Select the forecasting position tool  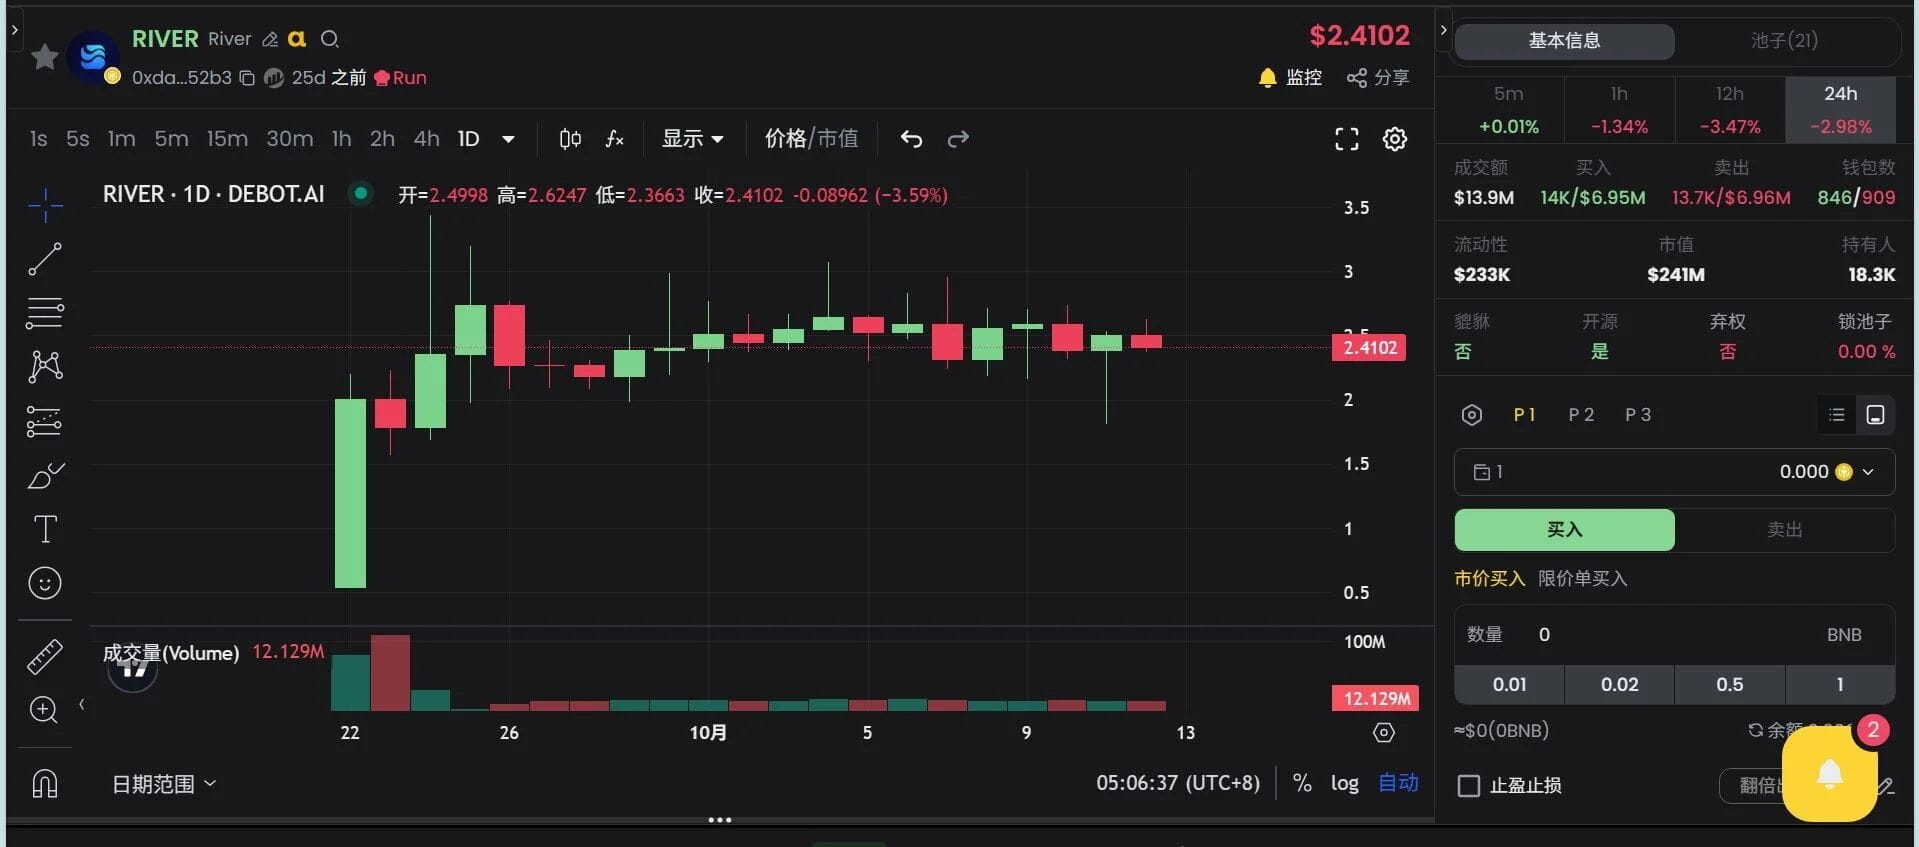[x=45, y=421]
